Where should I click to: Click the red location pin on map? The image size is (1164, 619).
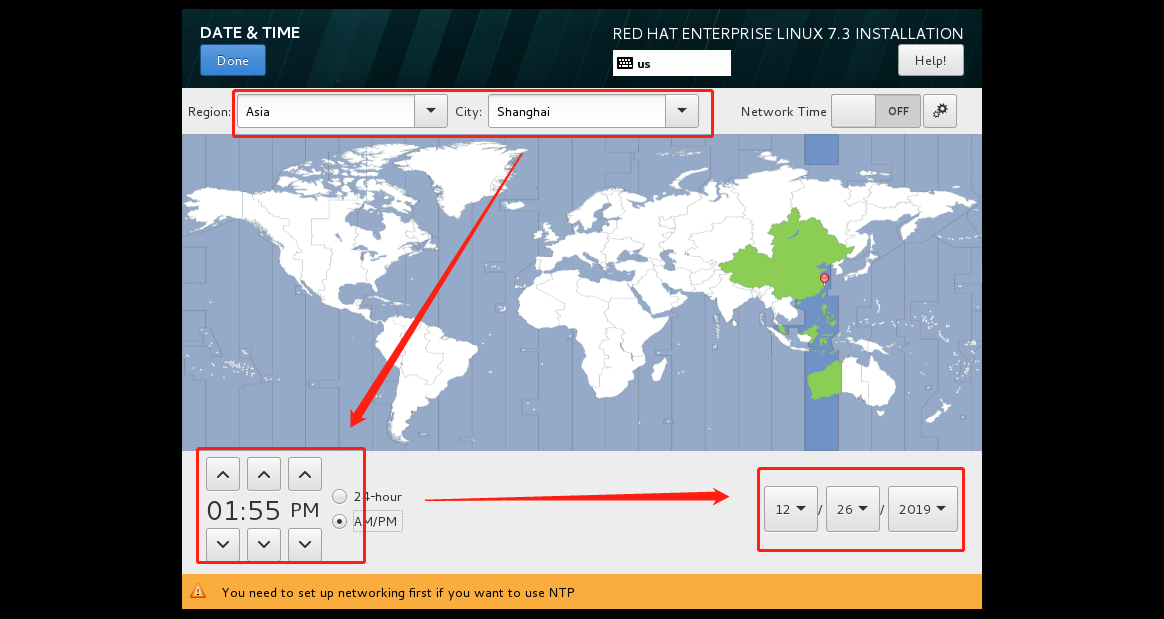click(x=824, y=278)
